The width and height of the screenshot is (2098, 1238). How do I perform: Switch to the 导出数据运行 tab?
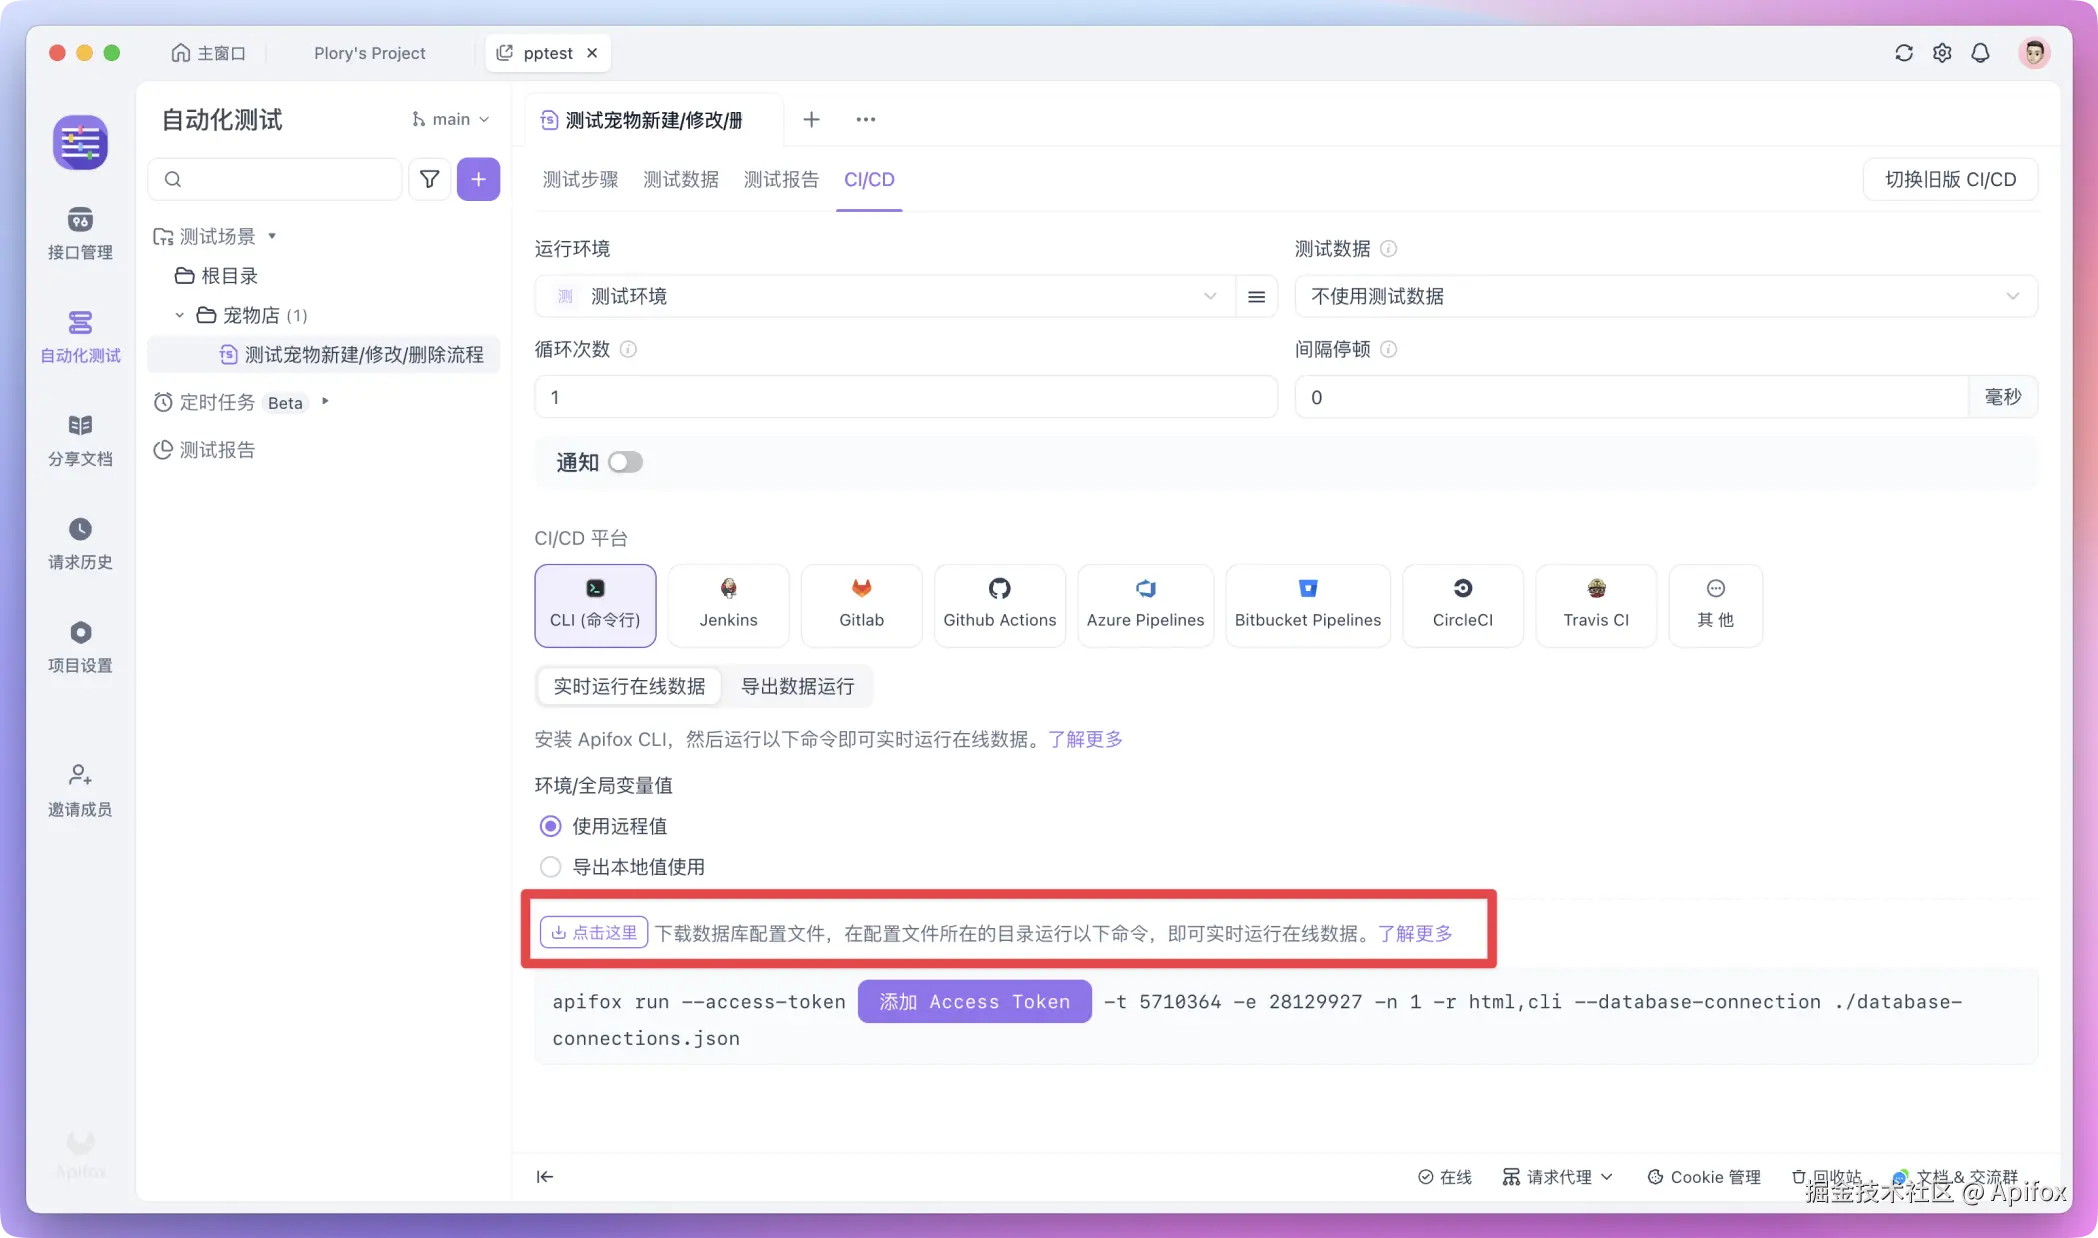click(797, 686)
